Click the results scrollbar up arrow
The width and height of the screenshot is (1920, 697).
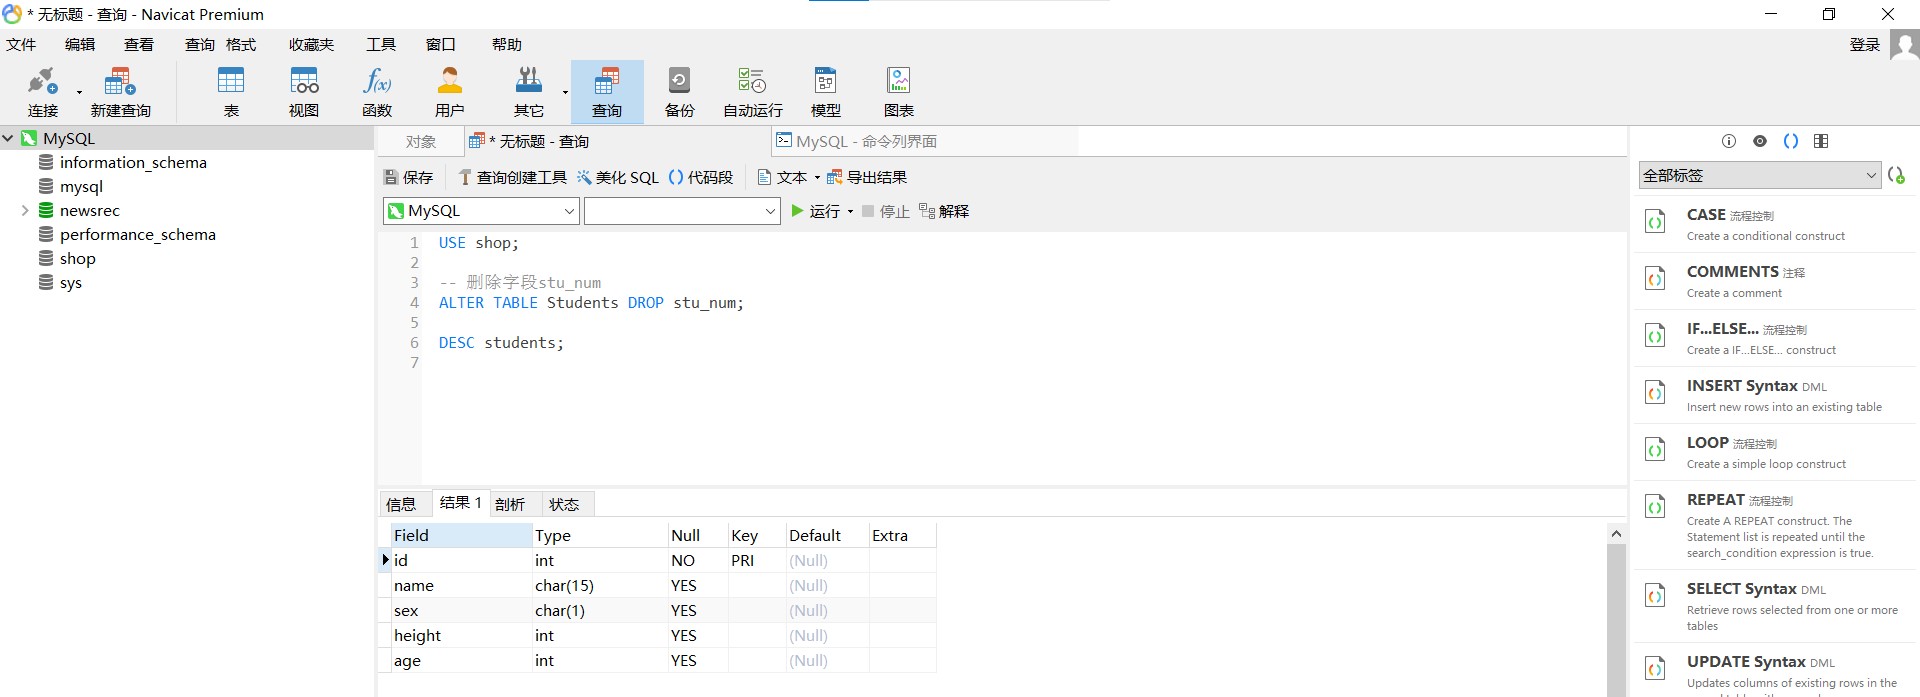pos(1616,534)
